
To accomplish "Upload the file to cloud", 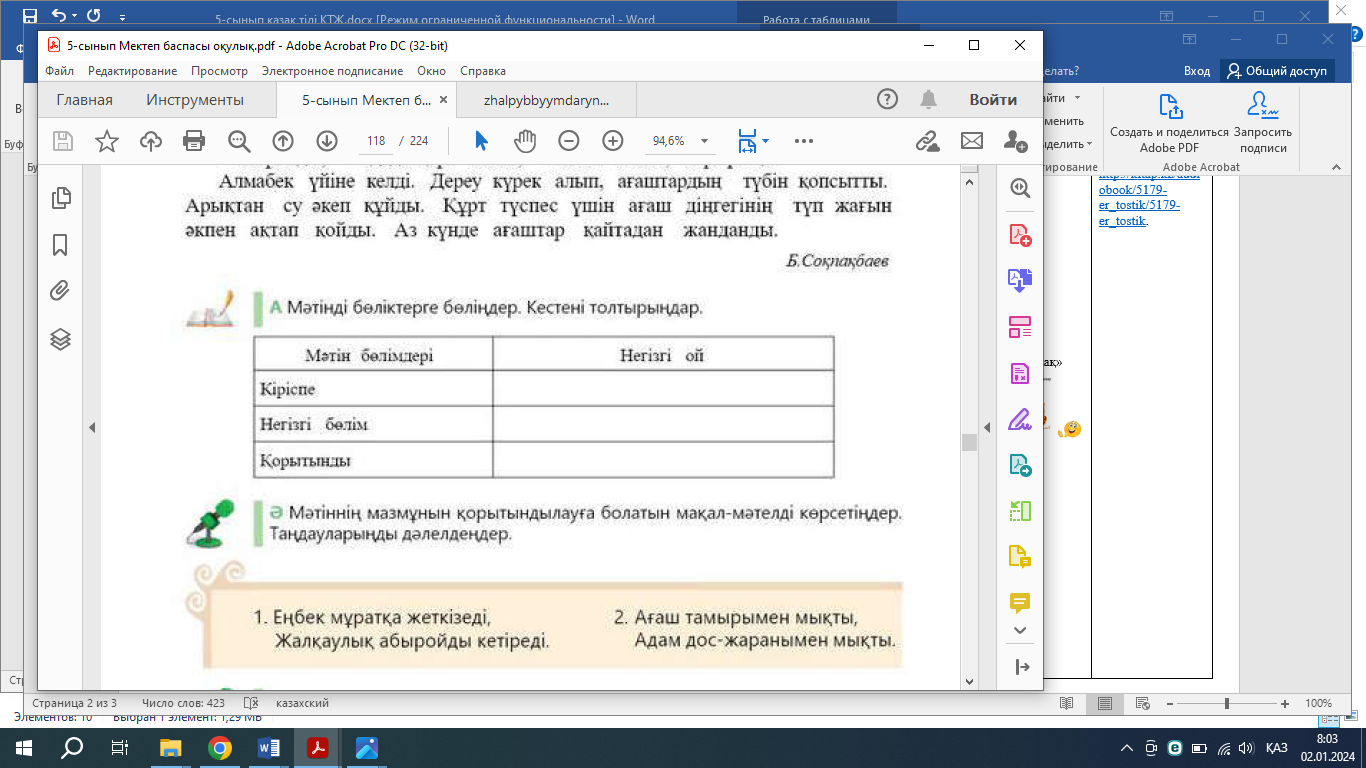I will point(151,141).
